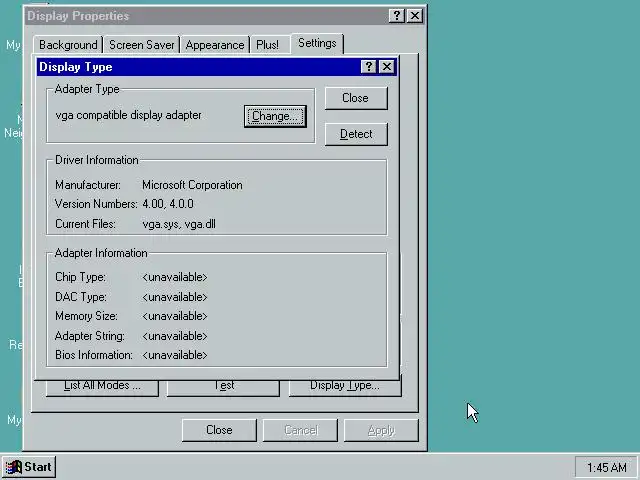Click current files 'vga.sys, vga.dll'
Viewport: 640px width, 480px height.
179,224
